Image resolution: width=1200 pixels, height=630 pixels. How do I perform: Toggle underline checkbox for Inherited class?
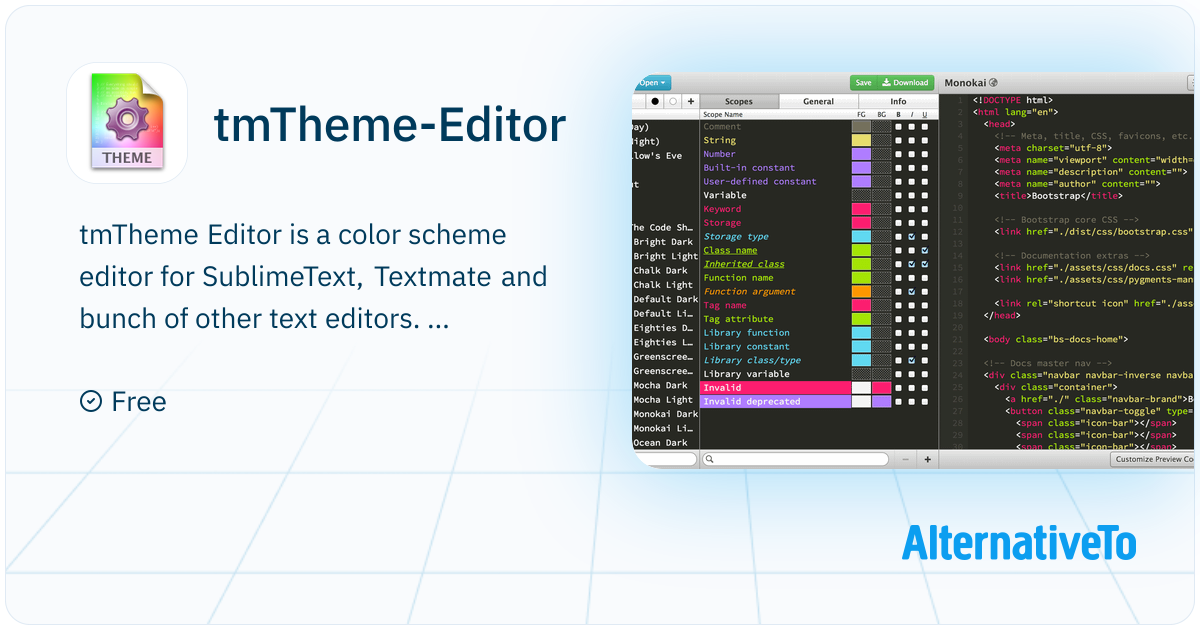(925, 264)
